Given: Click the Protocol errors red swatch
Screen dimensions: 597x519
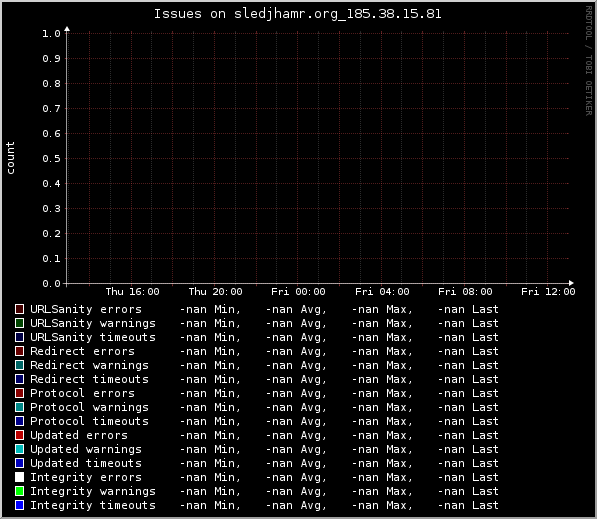Looking at the screenshot, I should click(x=19, y=393).
